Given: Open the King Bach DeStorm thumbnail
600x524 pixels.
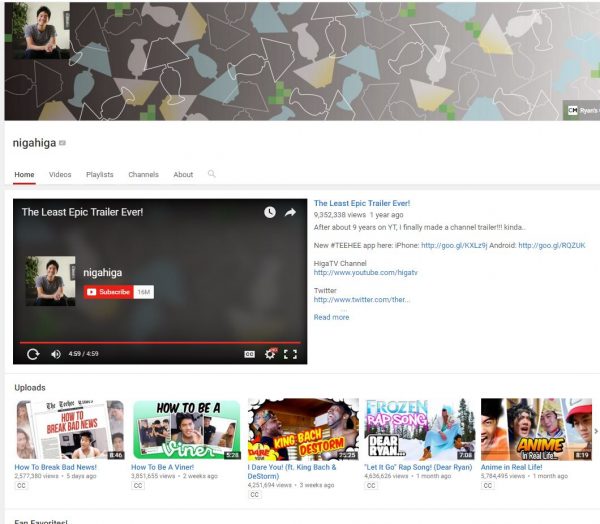Looking at the screenshot, I should pyautogui.click(x=303, y=429).
